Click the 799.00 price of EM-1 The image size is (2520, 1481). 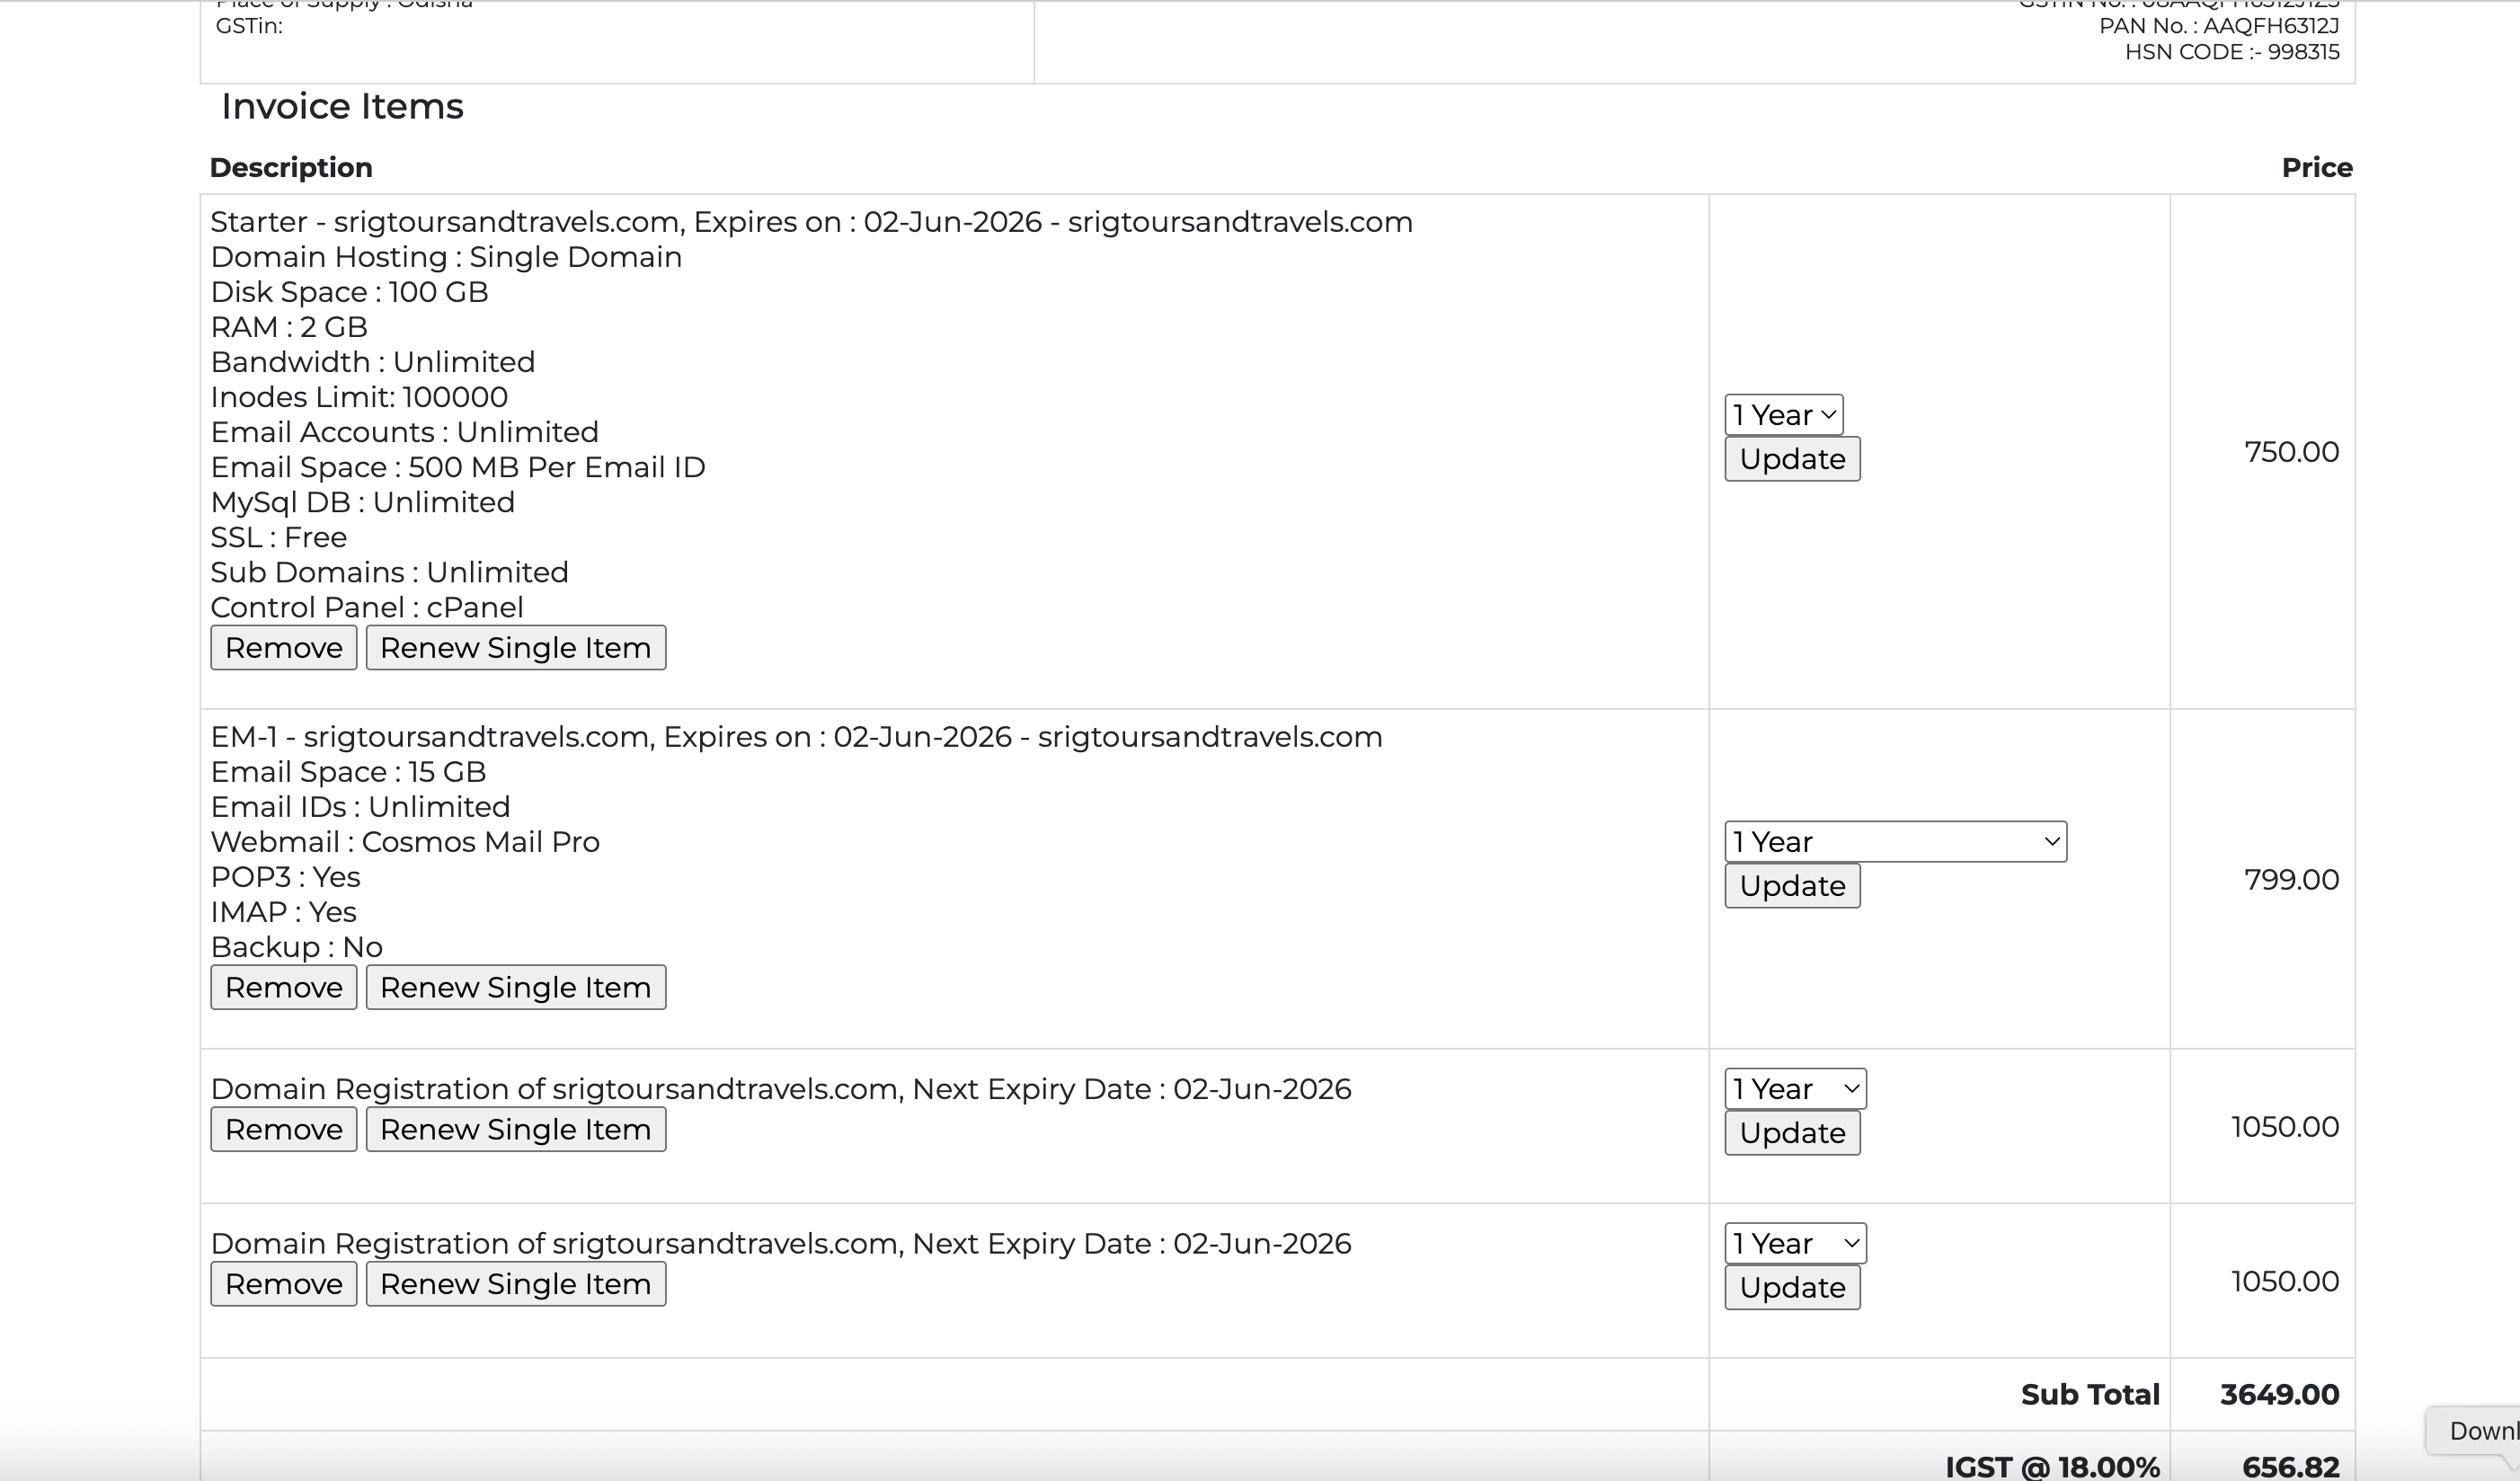[x=2290, y=880]
